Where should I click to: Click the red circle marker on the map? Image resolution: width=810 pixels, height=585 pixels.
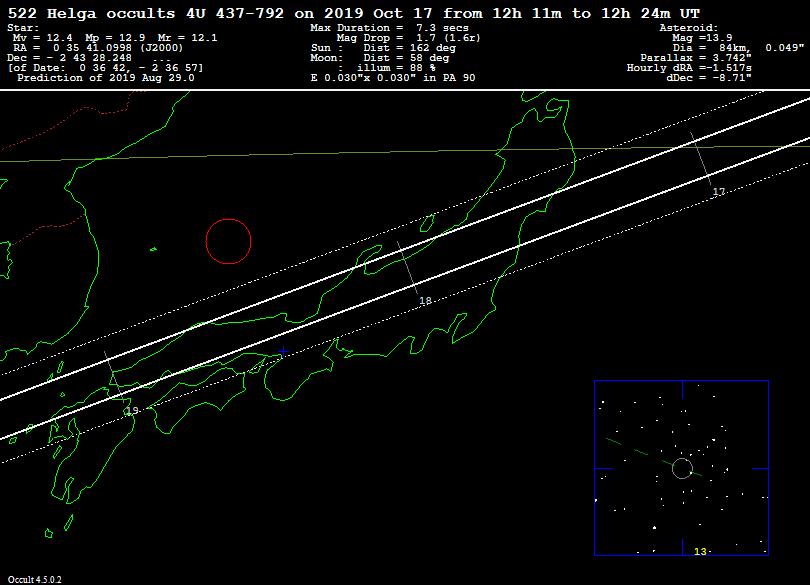point(228,241)
